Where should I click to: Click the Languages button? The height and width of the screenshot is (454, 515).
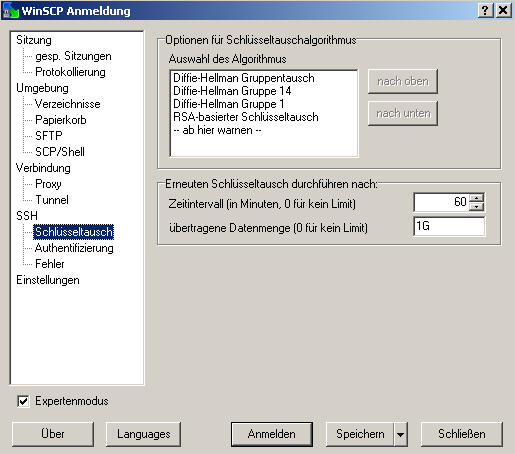pos(144,434)
